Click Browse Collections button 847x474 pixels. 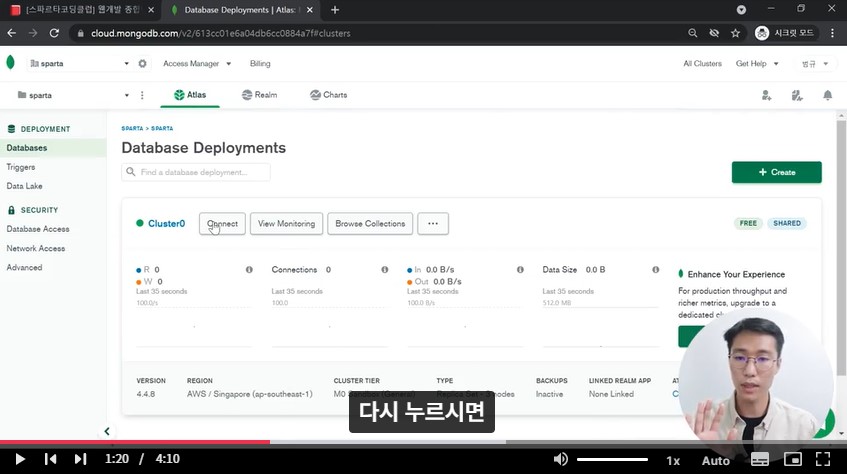click(370, 223)
